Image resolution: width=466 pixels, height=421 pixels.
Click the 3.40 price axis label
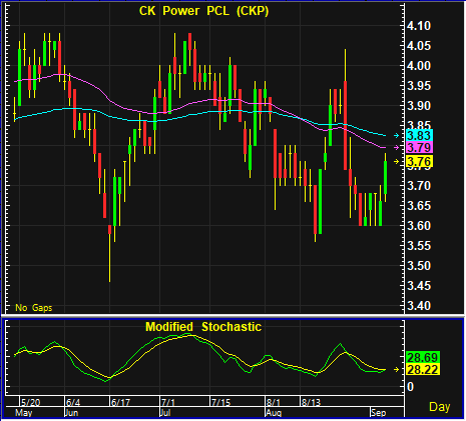[419, 306]
